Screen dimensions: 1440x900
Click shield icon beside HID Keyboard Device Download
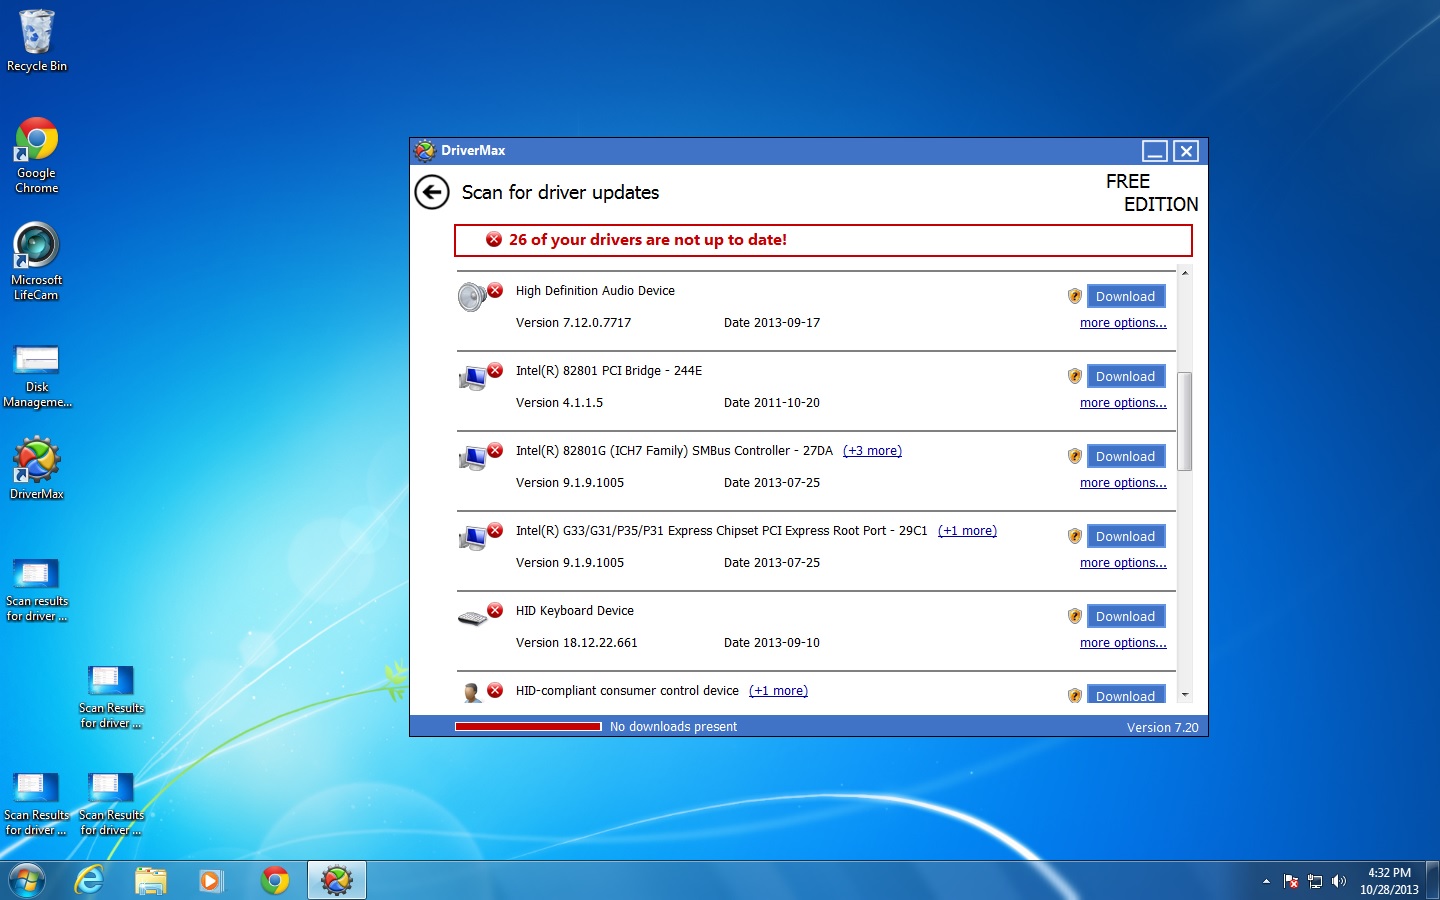(1075, 616)
